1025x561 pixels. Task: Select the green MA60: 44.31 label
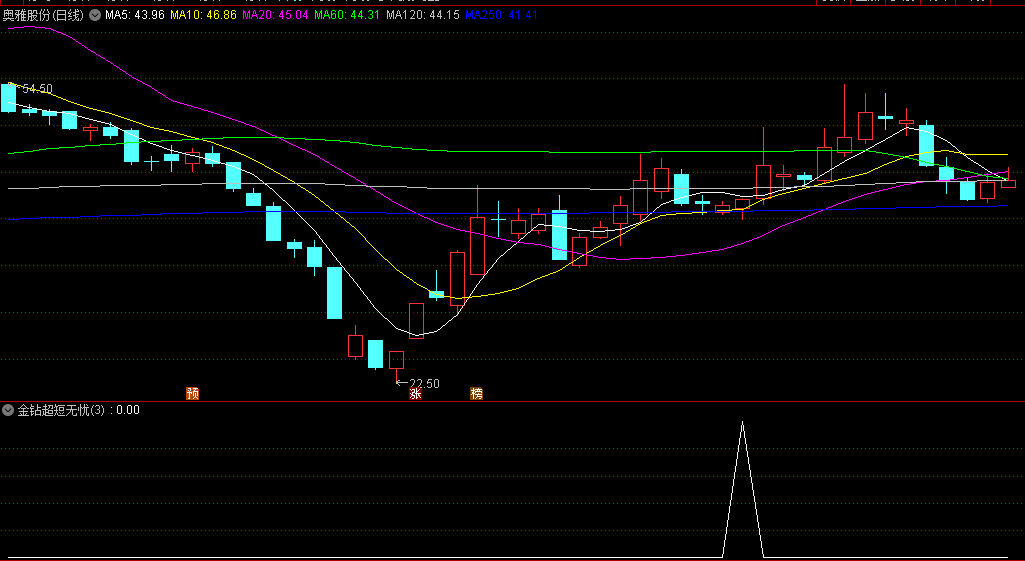347,15
